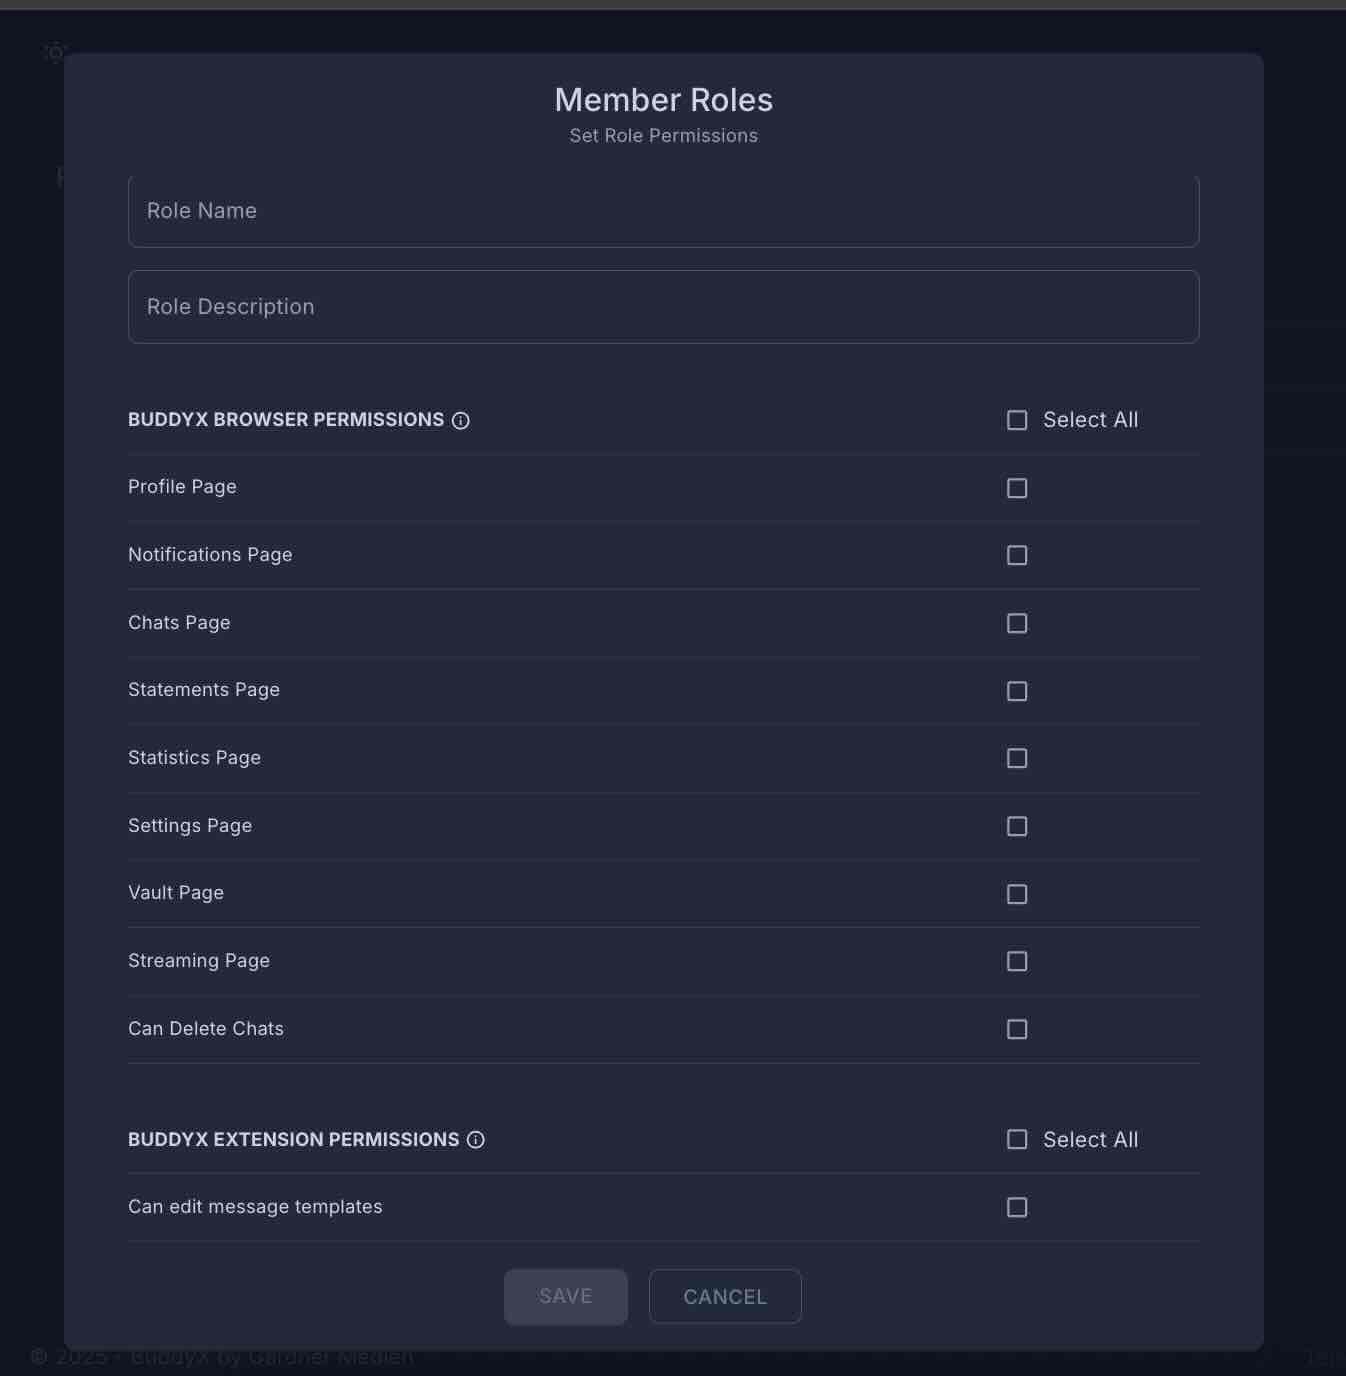Tick the Notifications Page checkbox

tap(1017, 555)
